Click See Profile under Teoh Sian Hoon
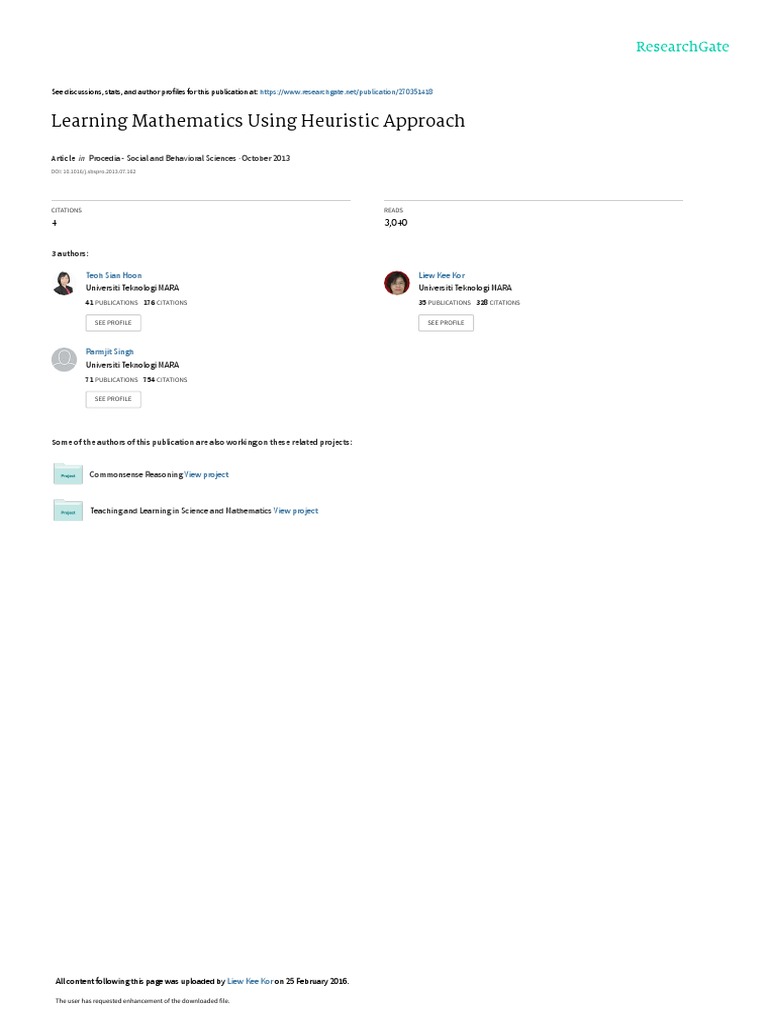The height and width of the screenshot is (1024, 768). (113, 323)
